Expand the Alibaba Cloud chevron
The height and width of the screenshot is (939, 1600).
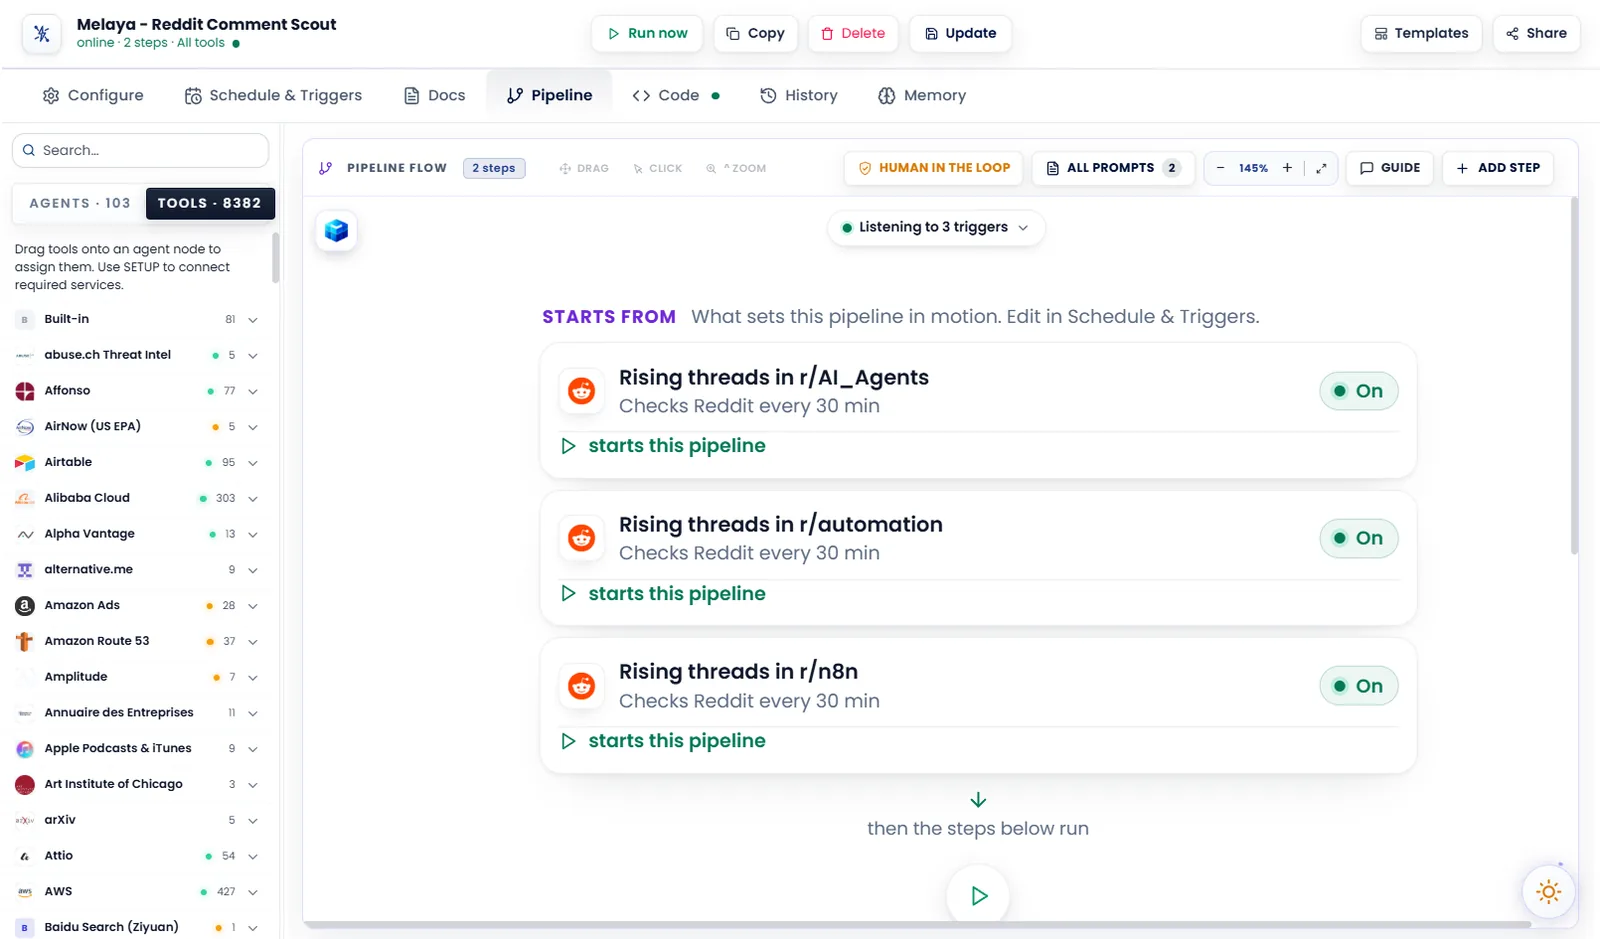tap(253, 499)
